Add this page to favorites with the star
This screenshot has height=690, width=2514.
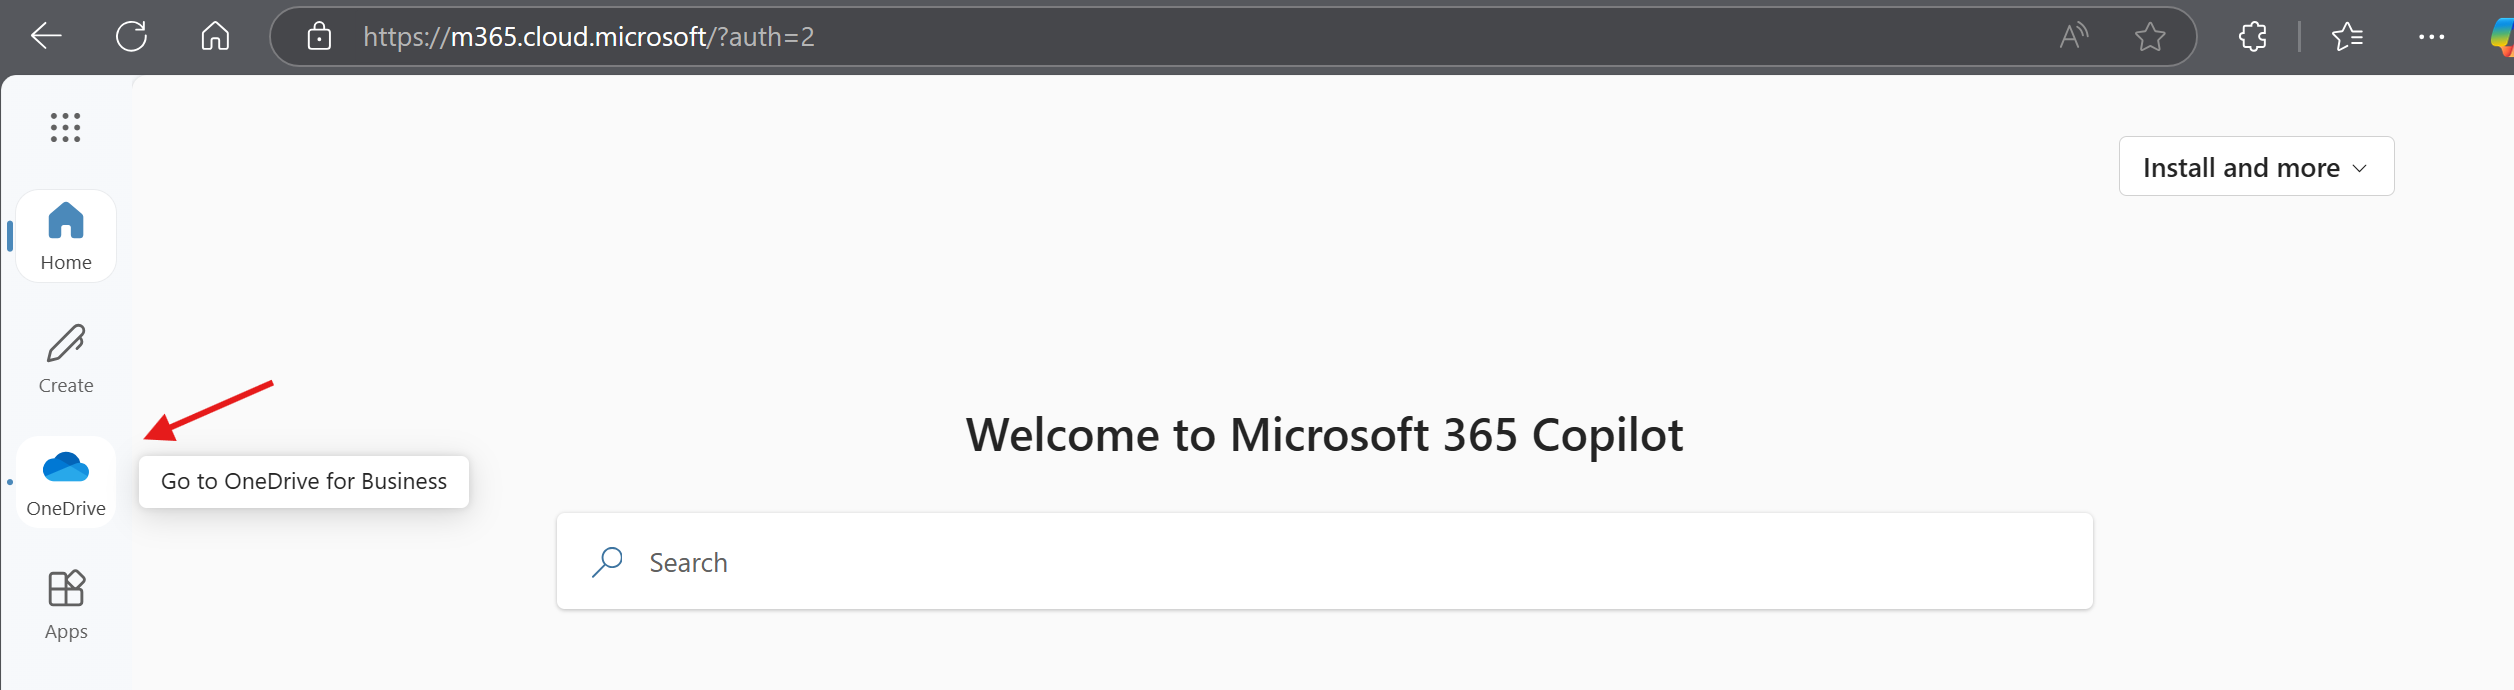(2150, 37)
